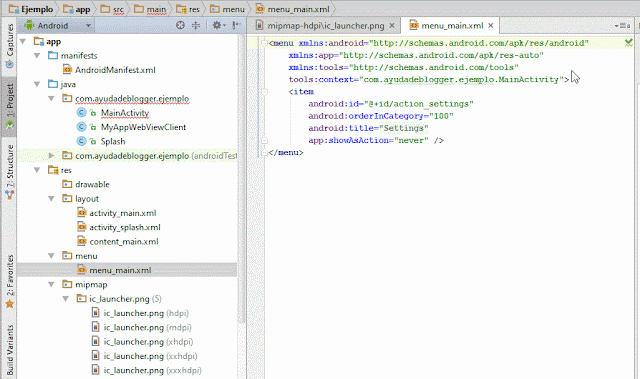Select the drawable folder

click(87, 184)
